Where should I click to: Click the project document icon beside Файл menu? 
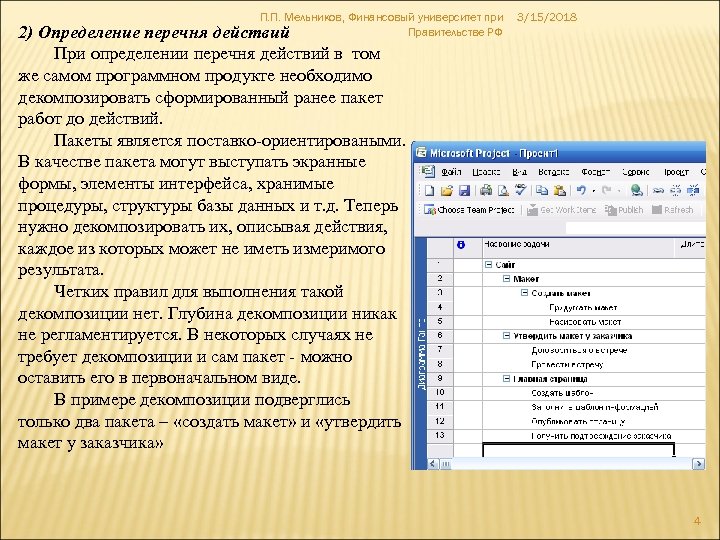(428, 172)
